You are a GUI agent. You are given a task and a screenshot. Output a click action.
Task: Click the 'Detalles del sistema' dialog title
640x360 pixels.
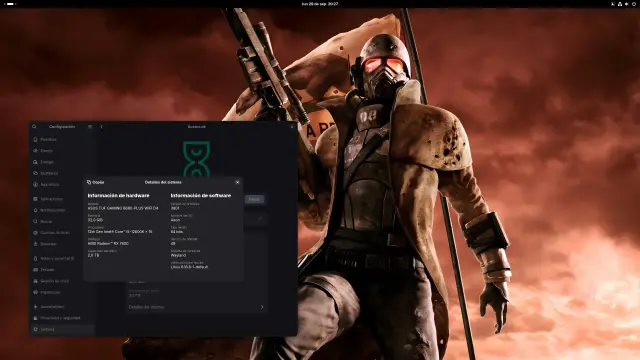pyautogui.click(x=163, y=182)
